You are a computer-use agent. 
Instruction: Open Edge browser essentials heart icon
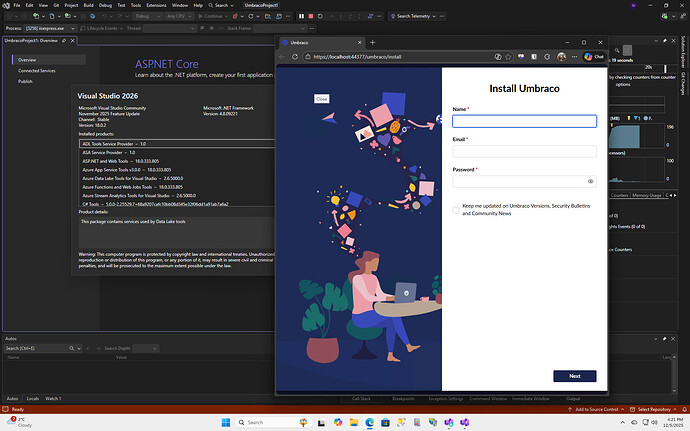point(521,57)
